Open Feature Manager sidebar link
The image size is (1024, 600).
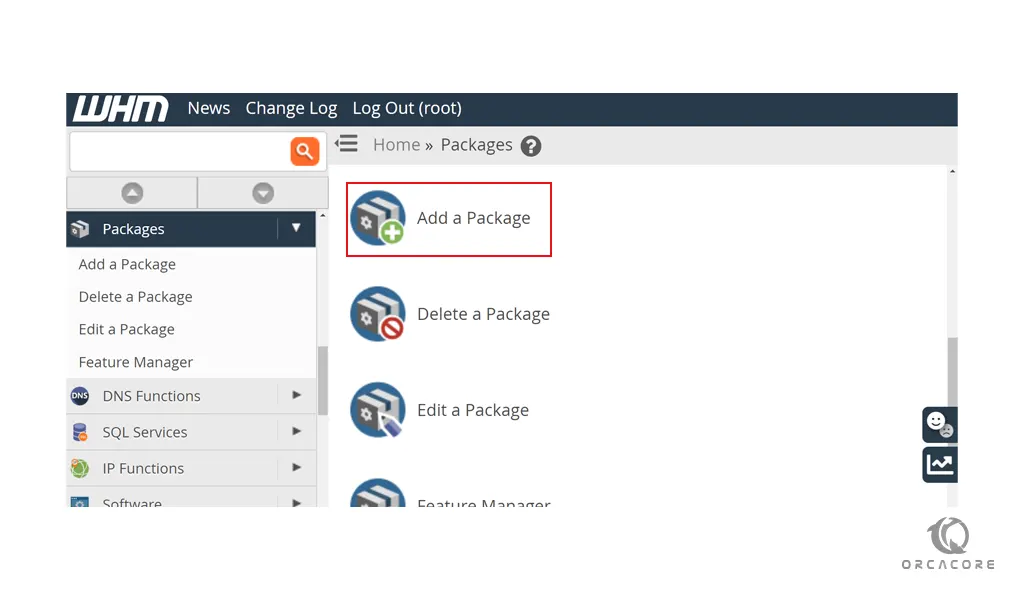pyautogui.click(x=136, y=362)
